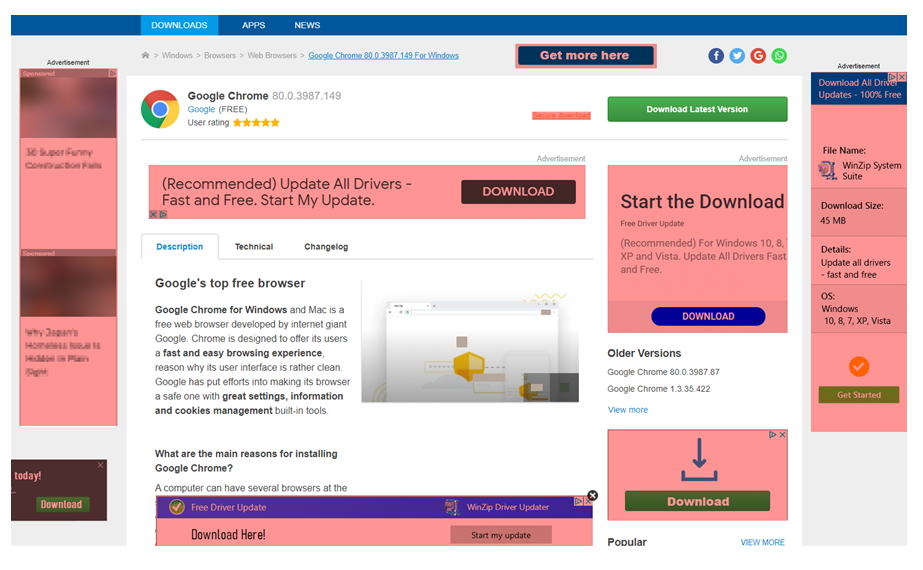Click the blue DOWNLOAD button in side ad
Image resolution: width=923 pixels, height=570 pixels.
708,316
